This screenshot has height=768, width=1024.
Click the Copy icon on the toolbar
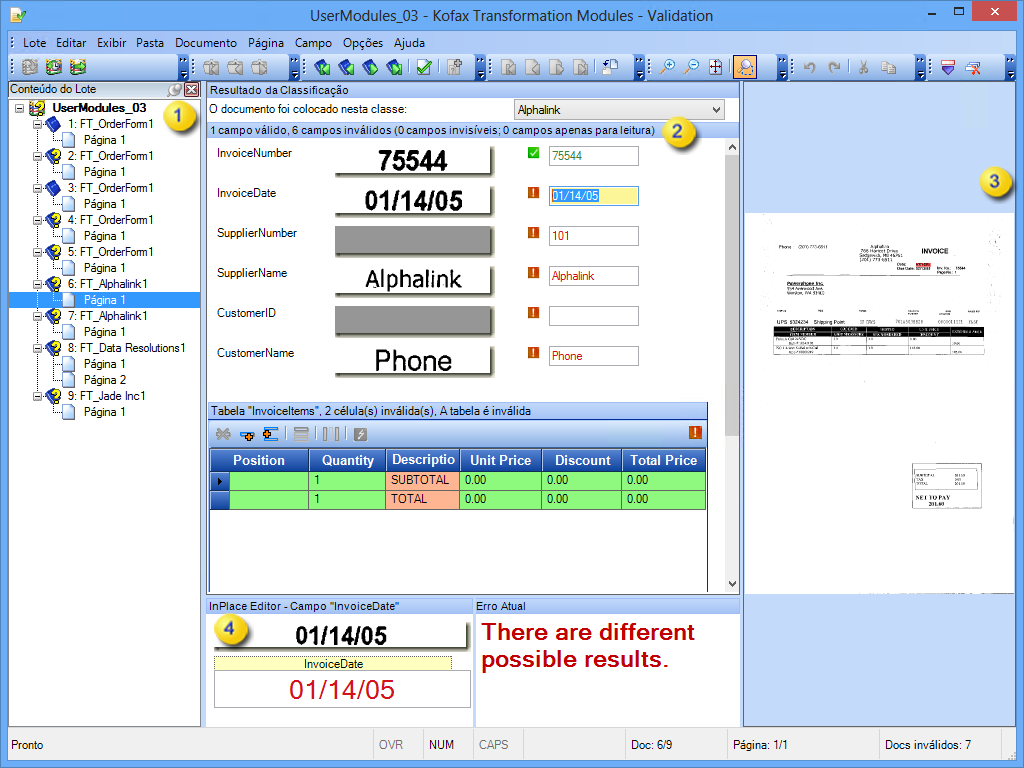click(x=888, y=67)
